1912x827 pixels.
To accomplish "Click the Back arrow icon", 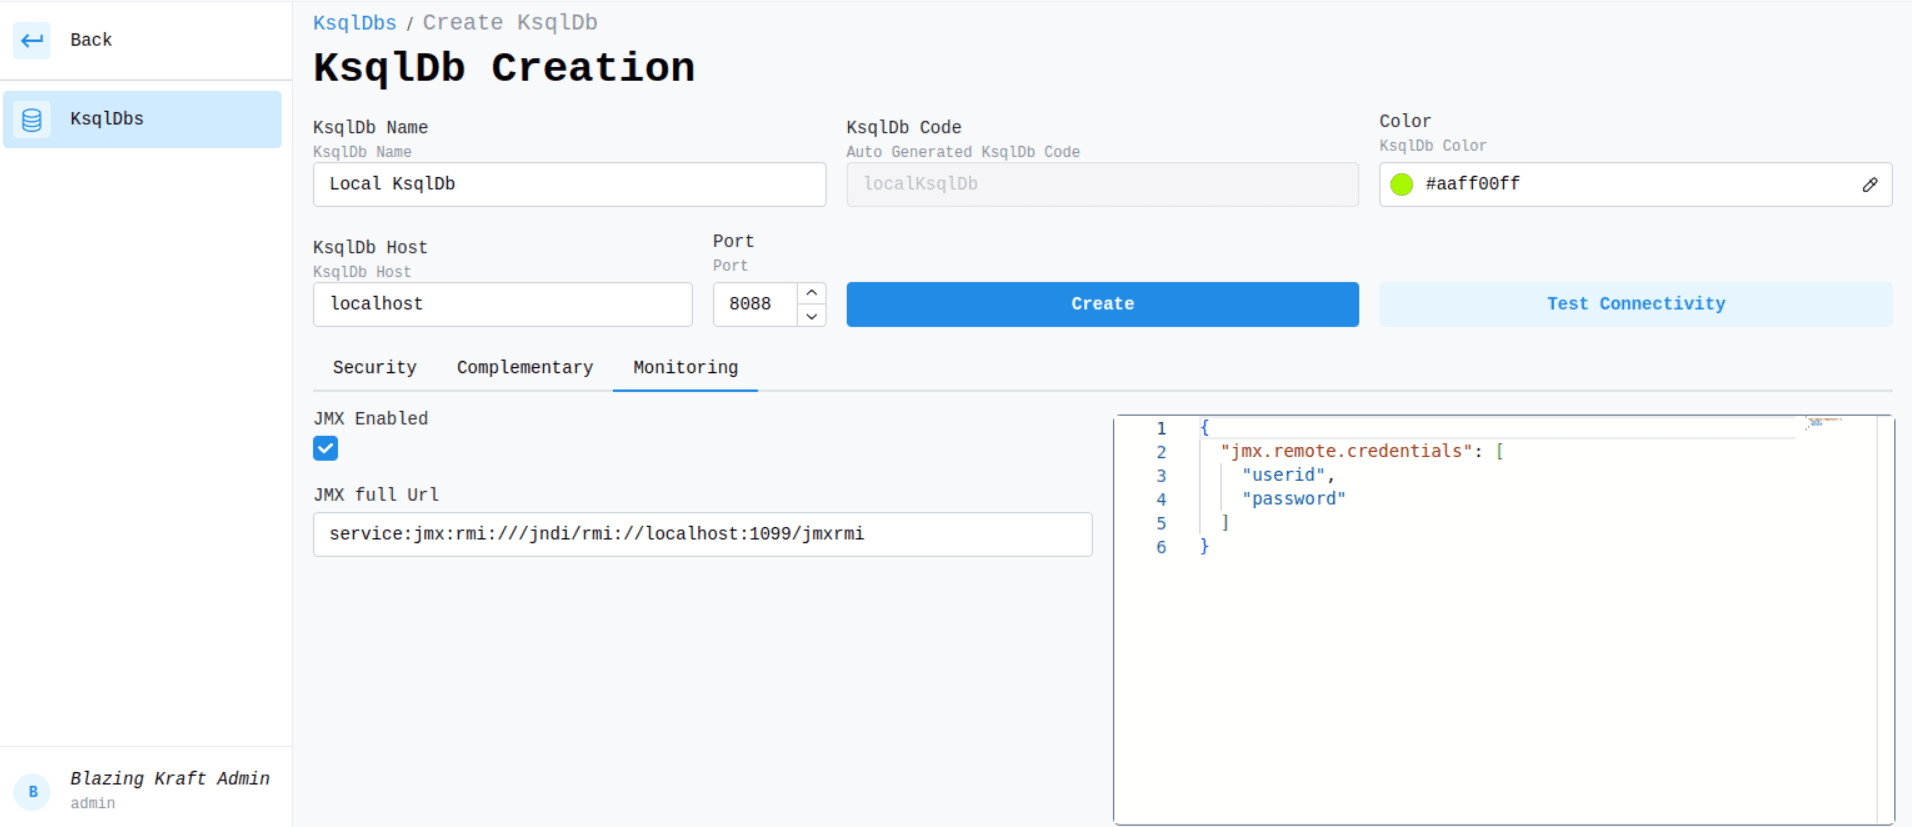I will tap(32, 40).
